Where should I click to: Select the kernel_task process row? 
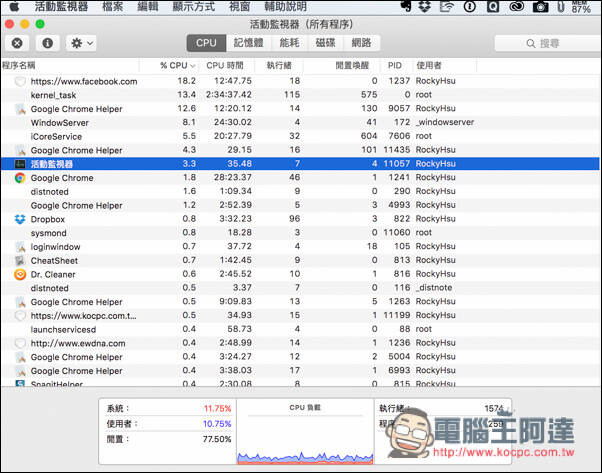pos(300,95)
